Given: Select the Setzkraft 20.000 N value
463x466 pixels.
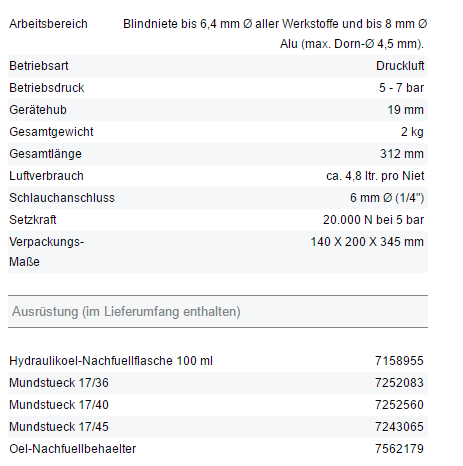Looking at the screenshot, I should [x=373, y=220].
